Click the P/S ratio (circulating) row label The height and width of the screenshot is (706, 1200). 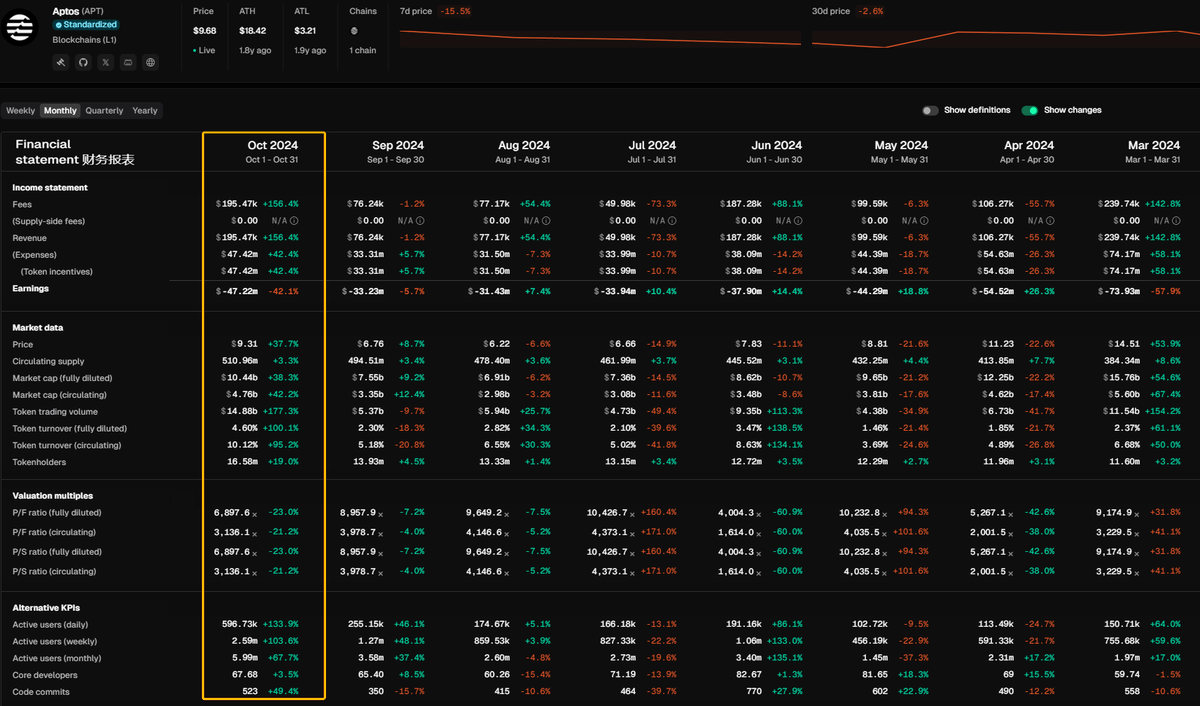point(54,571)
